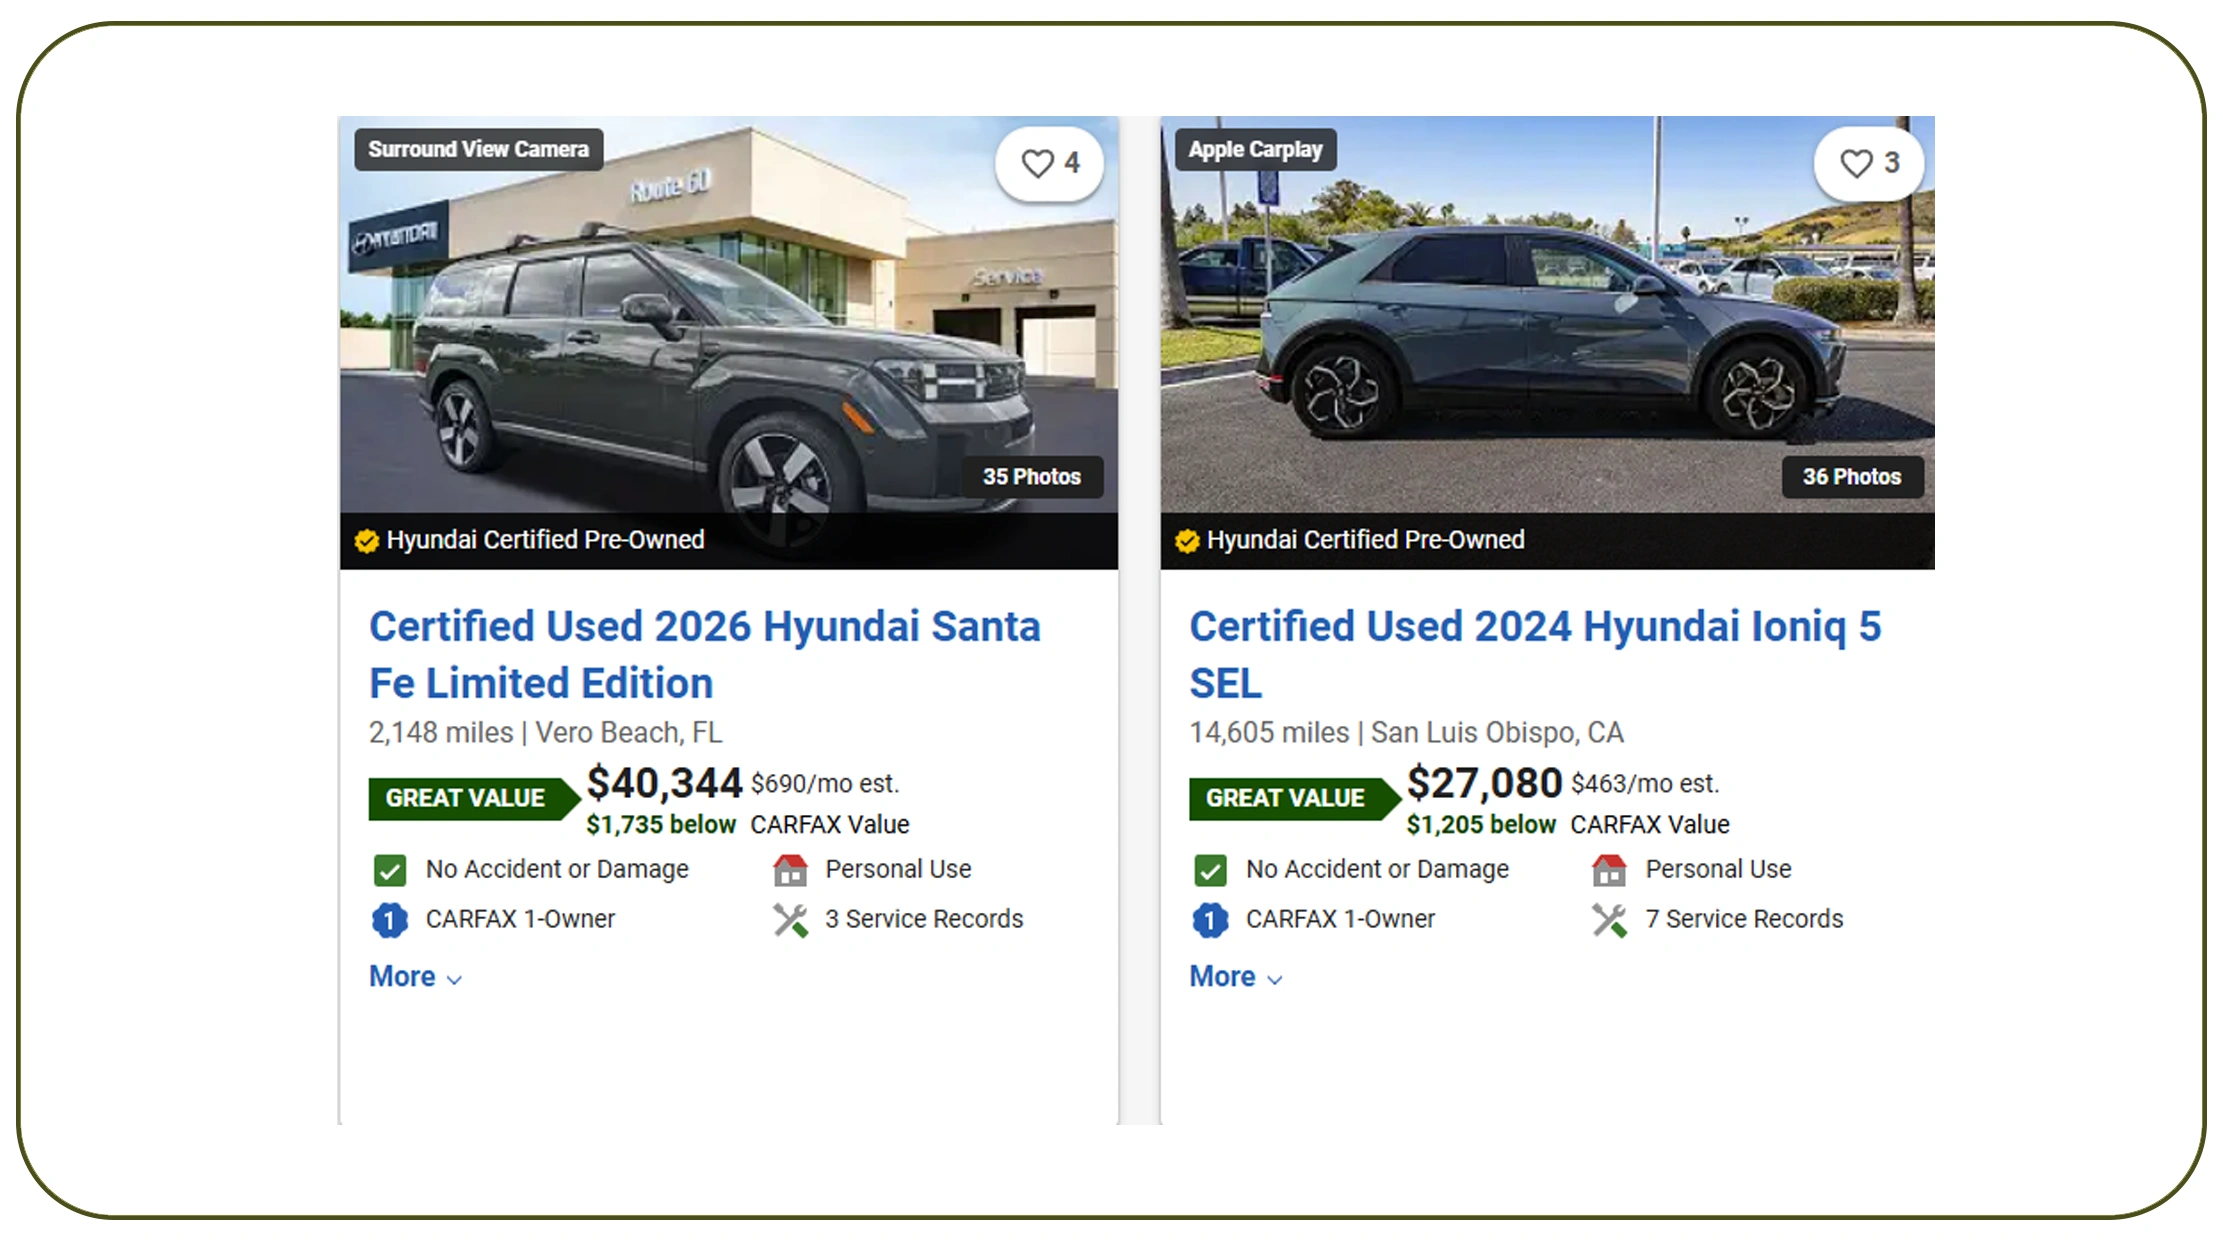The height and width of the screenshot is (1240, 2223).
Task: Click '2,148 miles | Vero Beach, FL' text
Action: click(x=545, y=733)
